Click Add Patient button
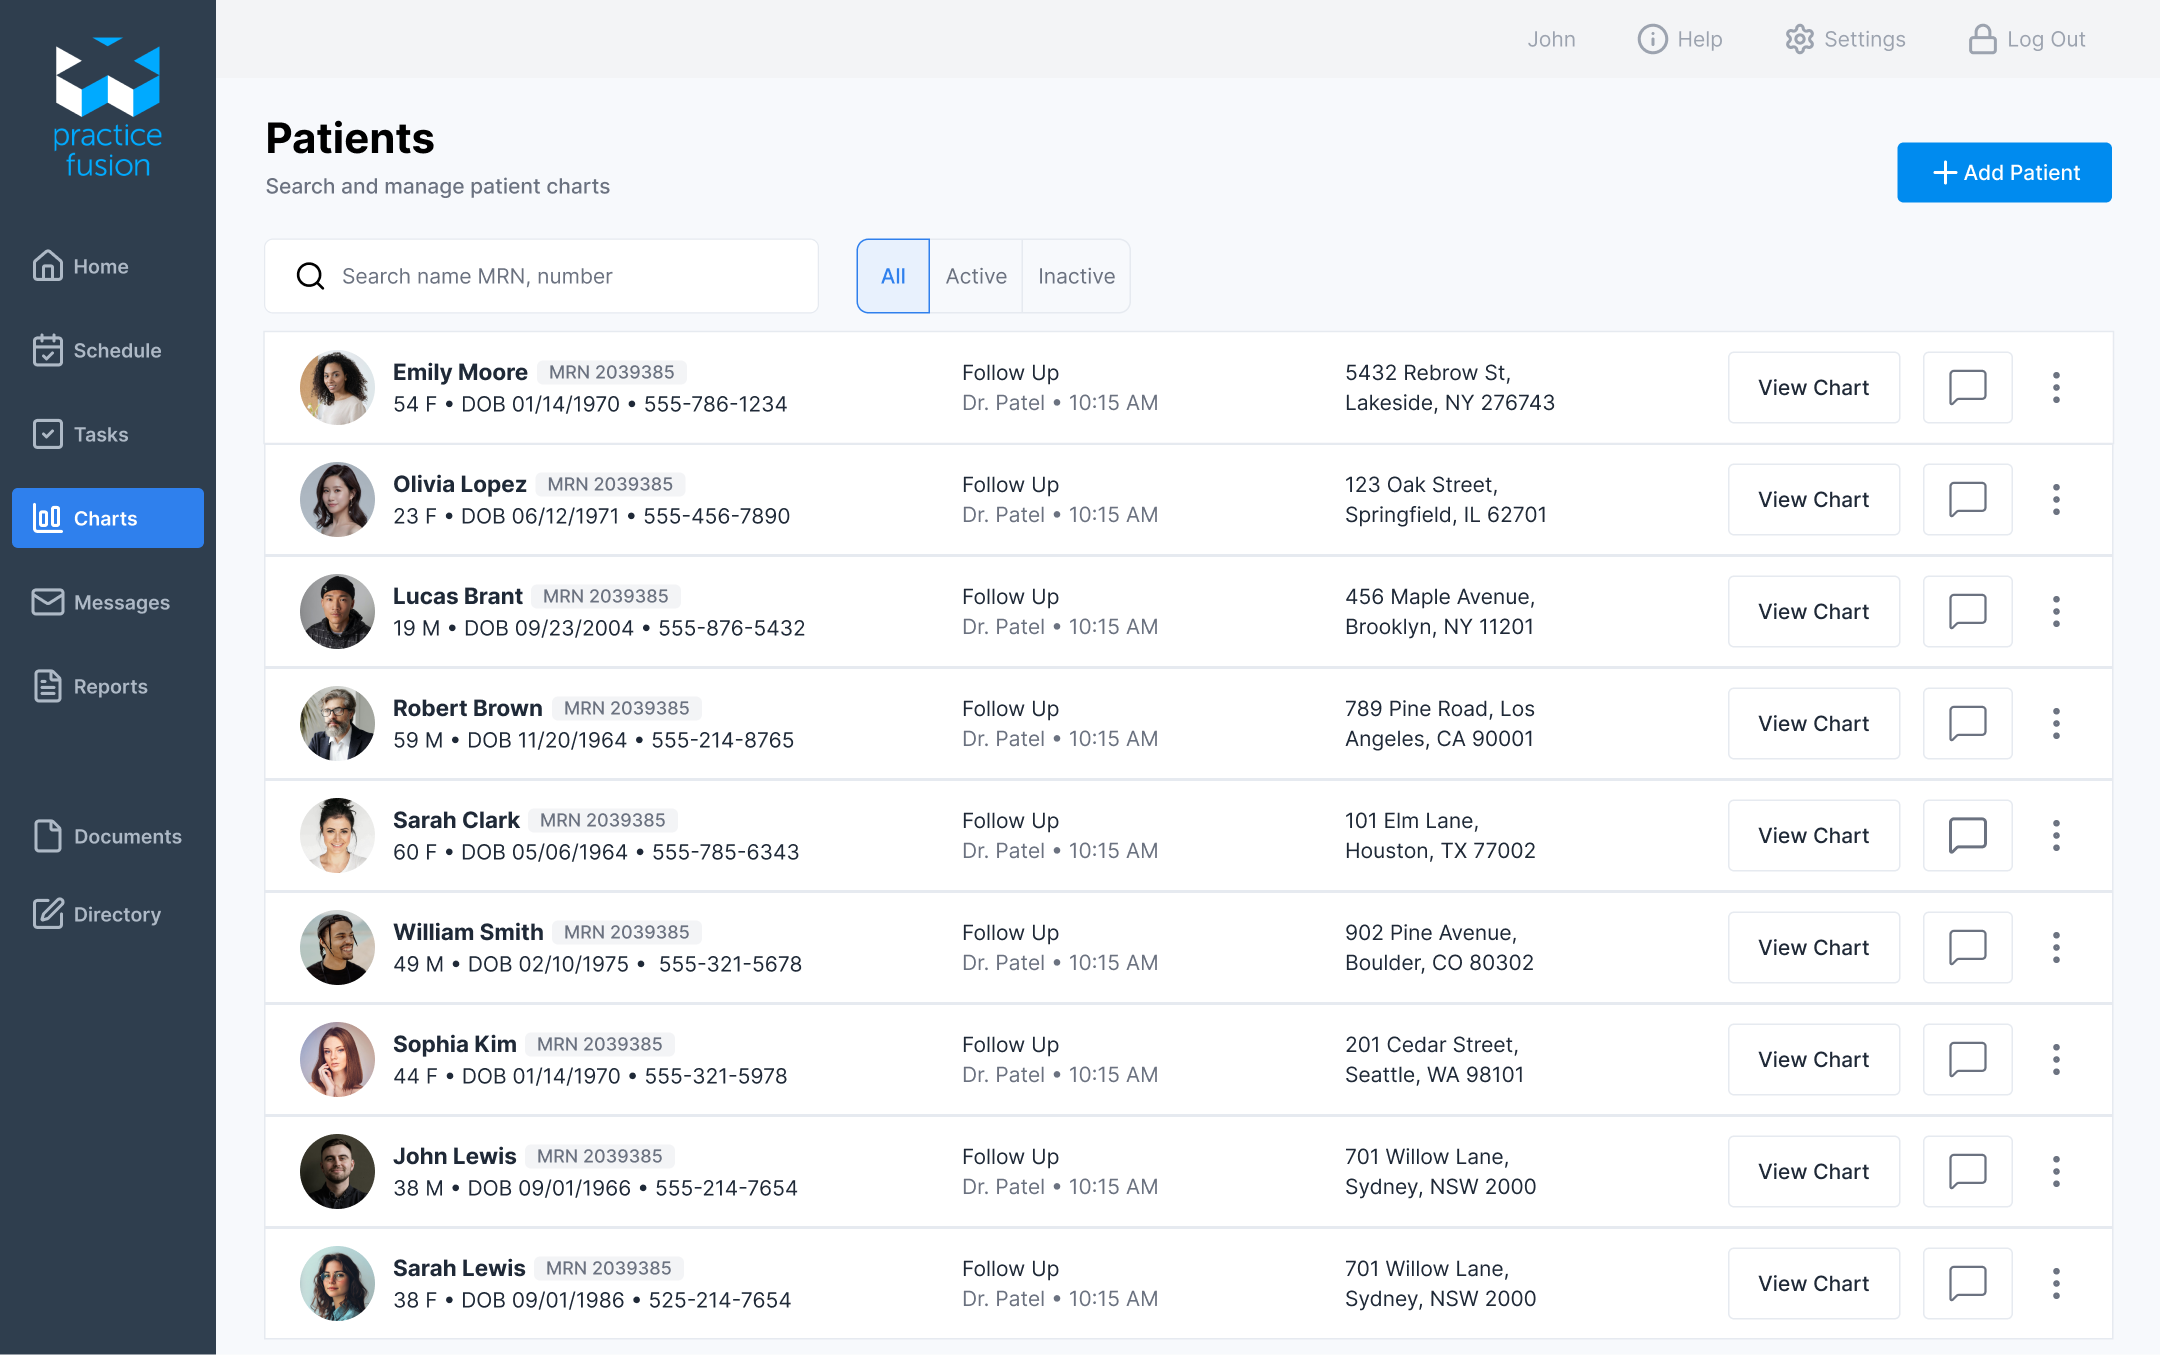The height and width of the screenshot is (1355, 2160). 2004,172
